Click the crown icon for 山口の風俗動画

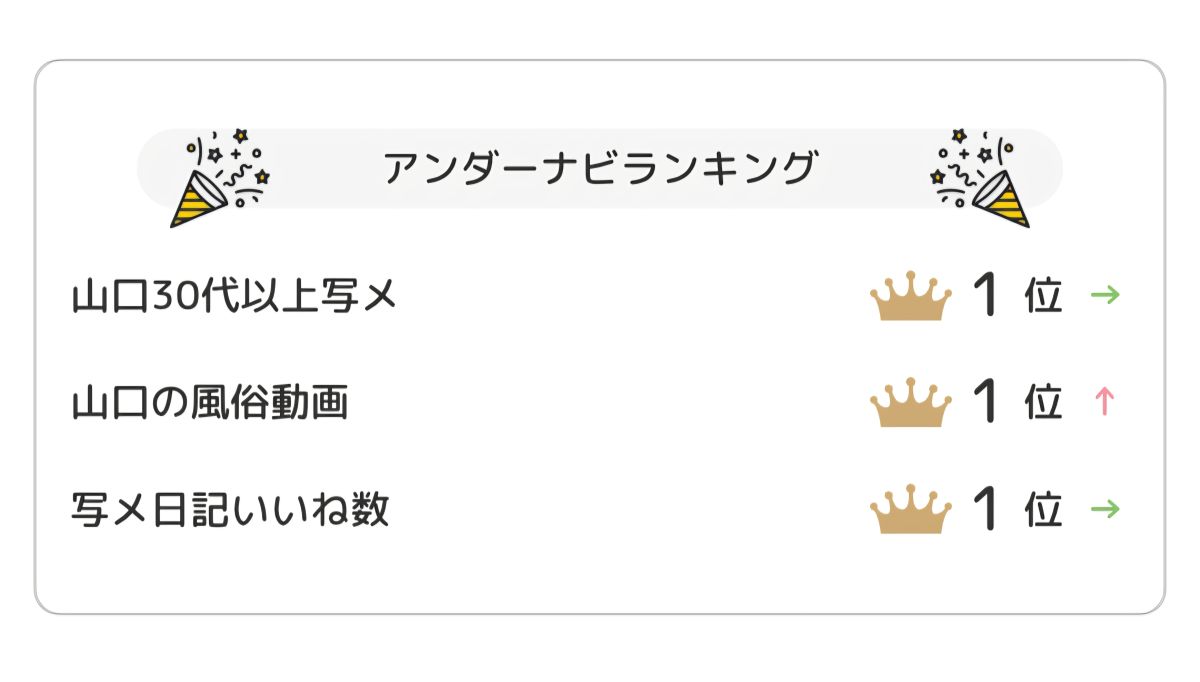(910, 404)
